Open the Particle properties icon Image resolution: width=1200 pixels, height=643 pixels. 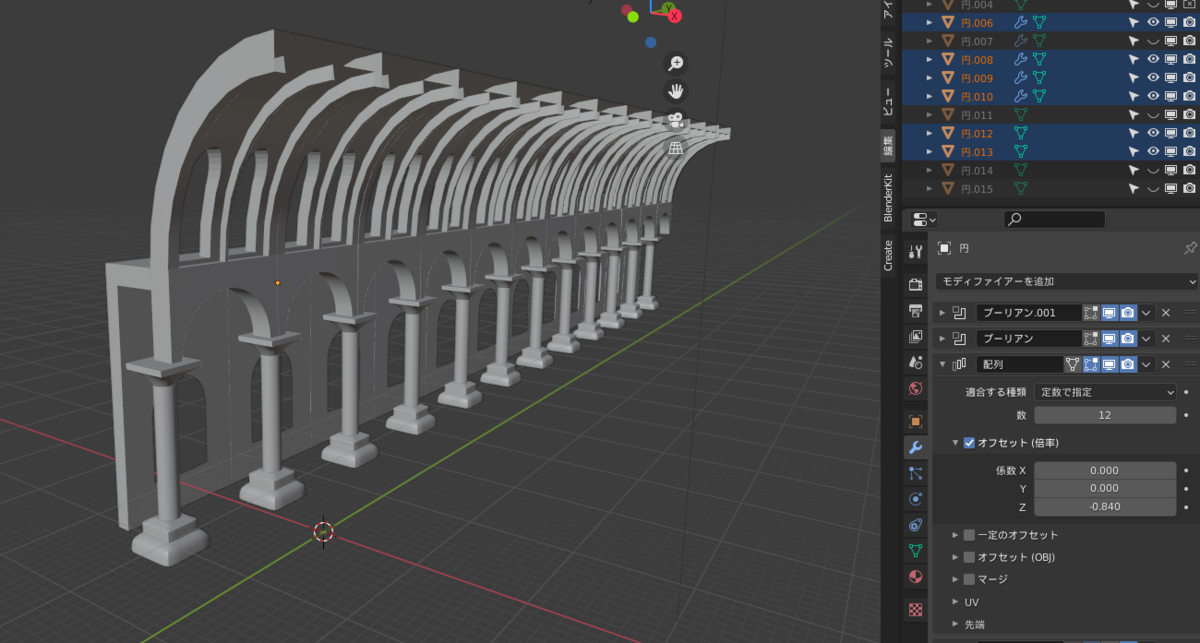915,473
